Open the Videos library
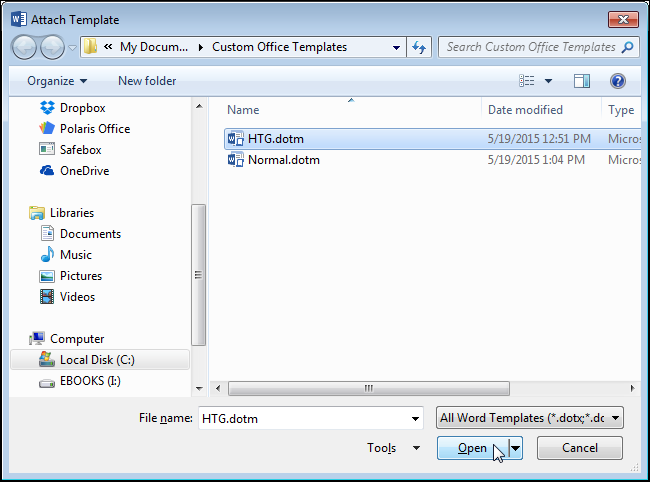The width and height of the screenshot is (650, 482). (68, 297)
